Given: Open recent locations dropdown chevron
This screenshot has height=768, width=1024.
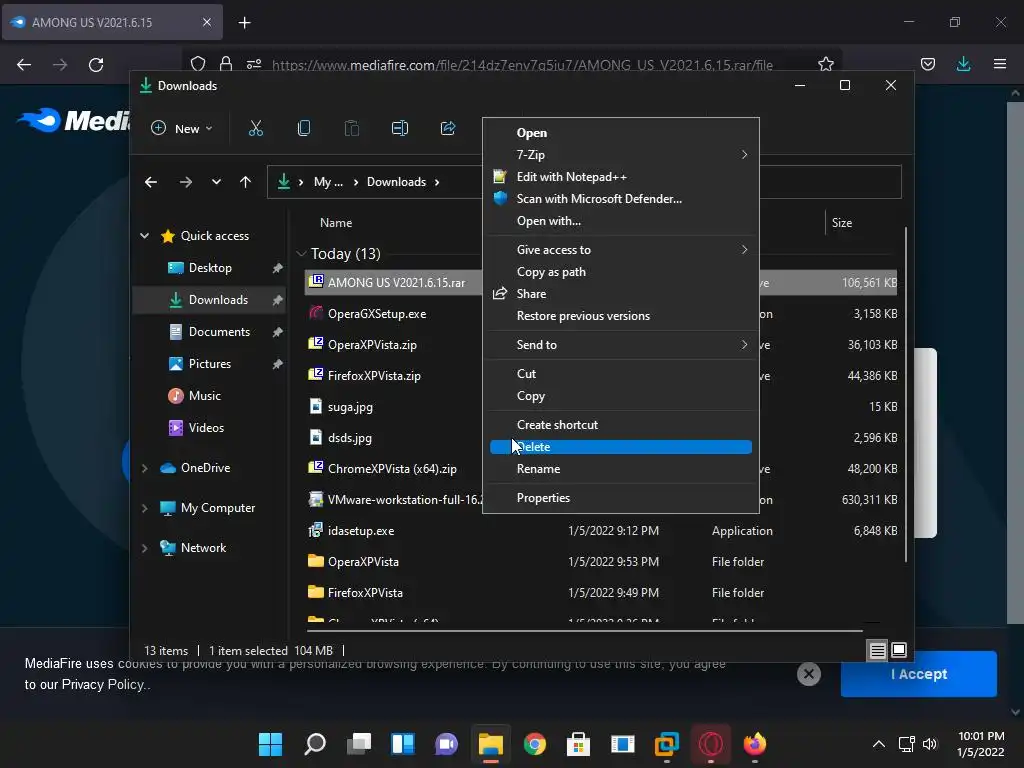Looking at the screenshot, I should coord(216,182).
